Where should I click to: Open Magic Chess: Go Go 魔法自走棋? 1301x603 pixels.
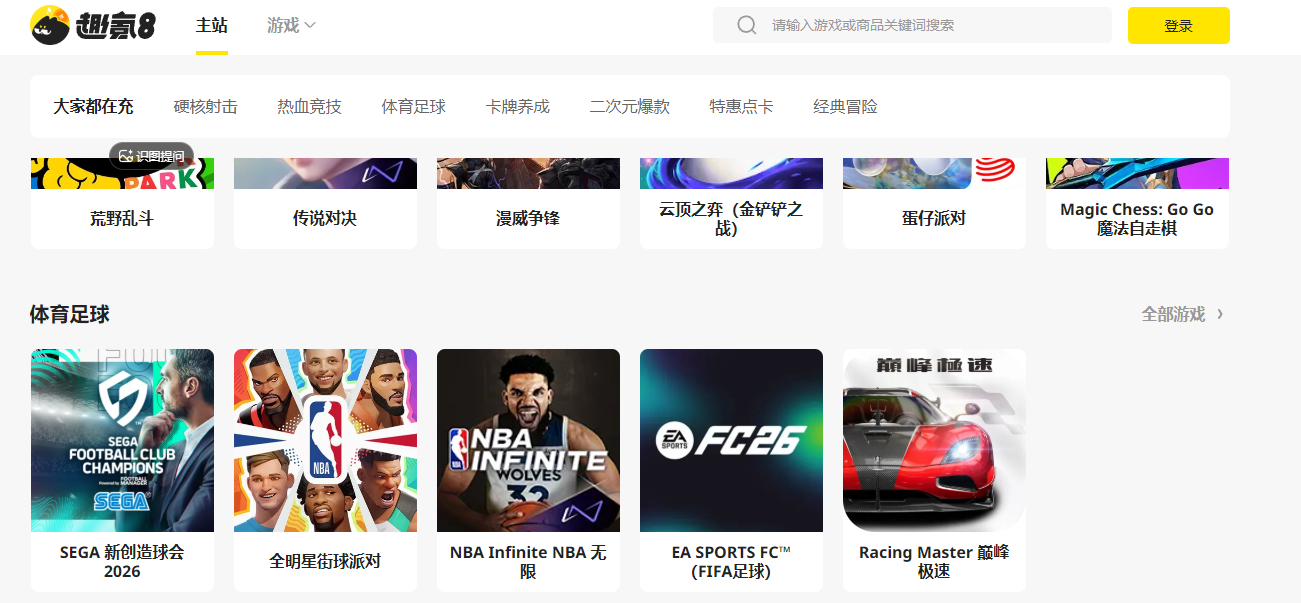point(1137,219)
